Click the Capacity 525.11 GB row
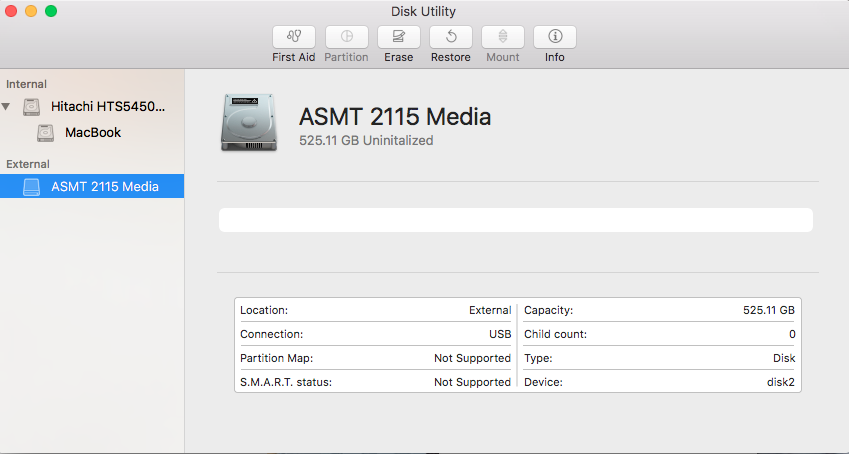This screenshot has width=849, height=454. tap(659, 310)
